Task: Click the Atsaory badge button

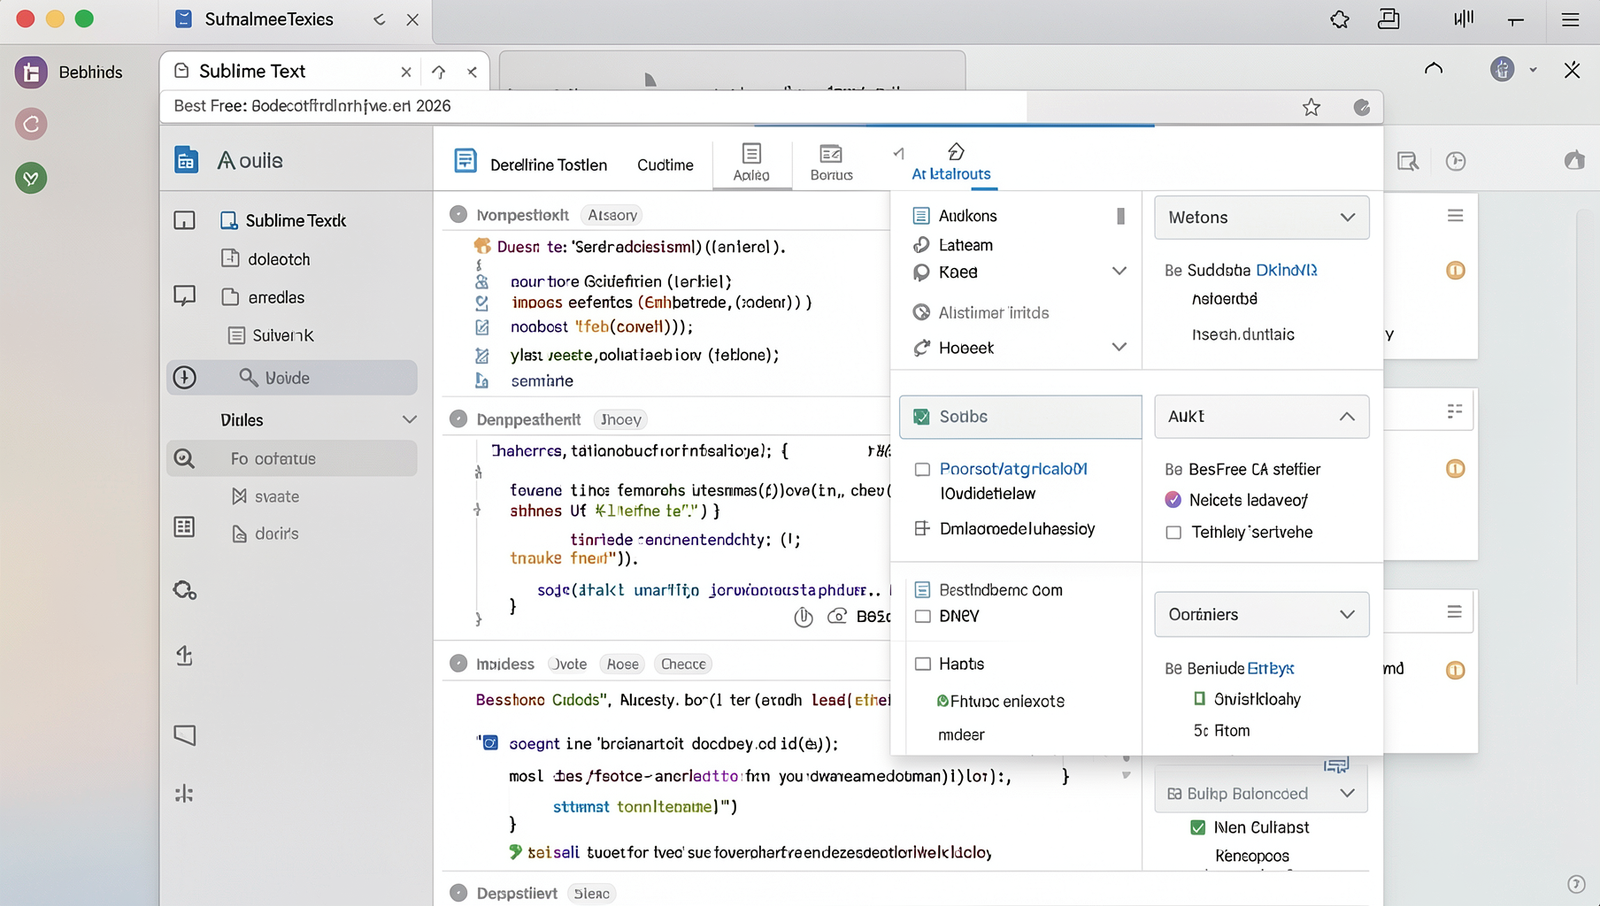Action: click(x=612, y=215)
